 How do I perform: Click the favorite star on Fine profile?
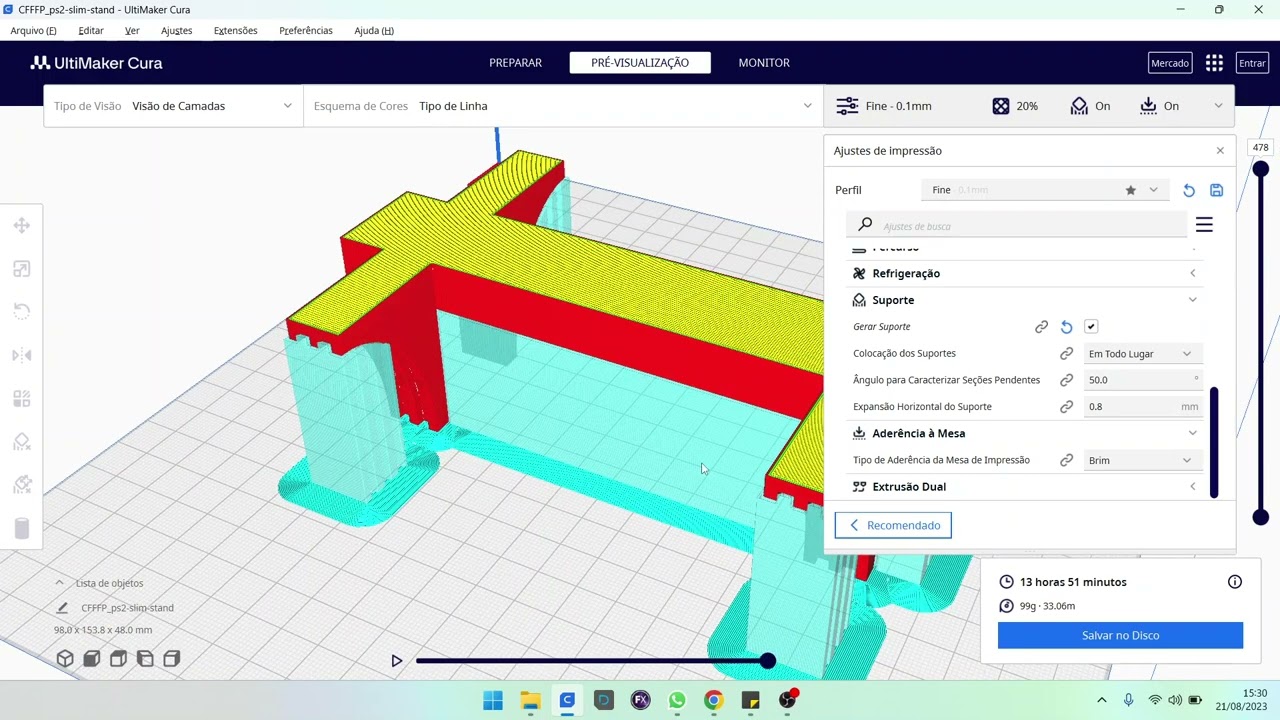pyautogui.click(x=1131, y=190)
